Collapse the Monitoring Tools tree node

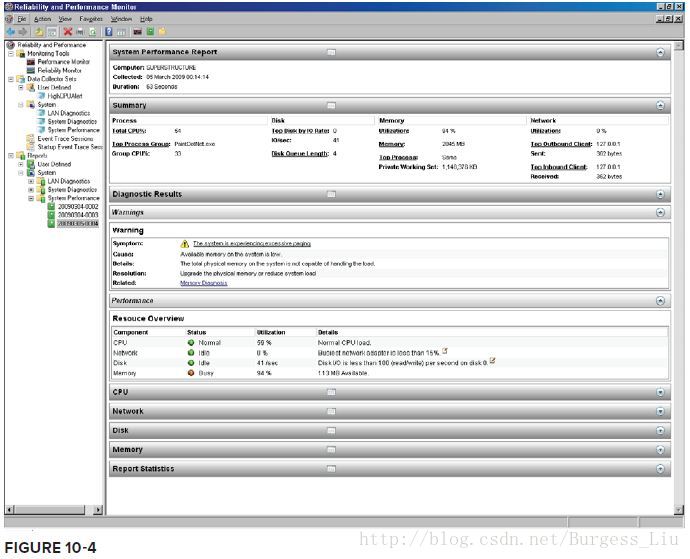(x=11, y=53)
